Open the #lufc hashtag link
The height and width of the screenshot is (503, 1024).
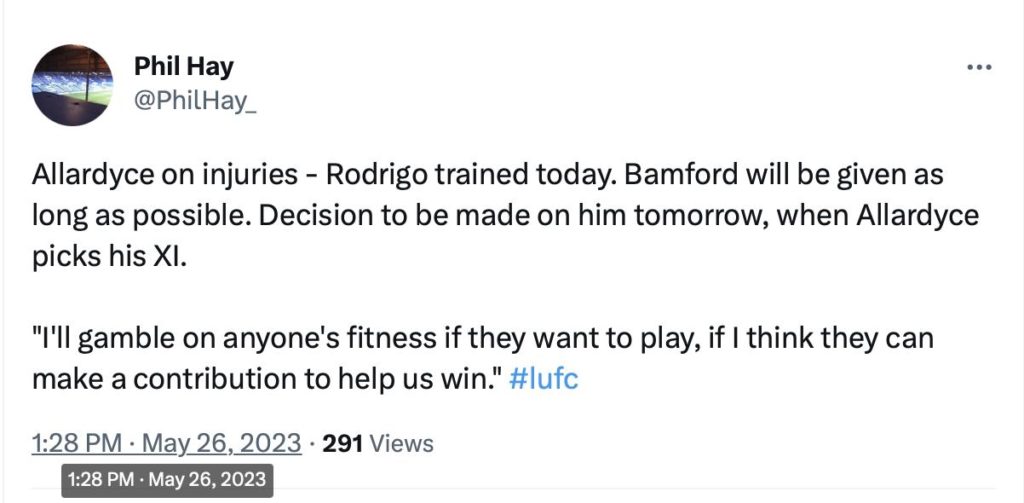[543, 380]
